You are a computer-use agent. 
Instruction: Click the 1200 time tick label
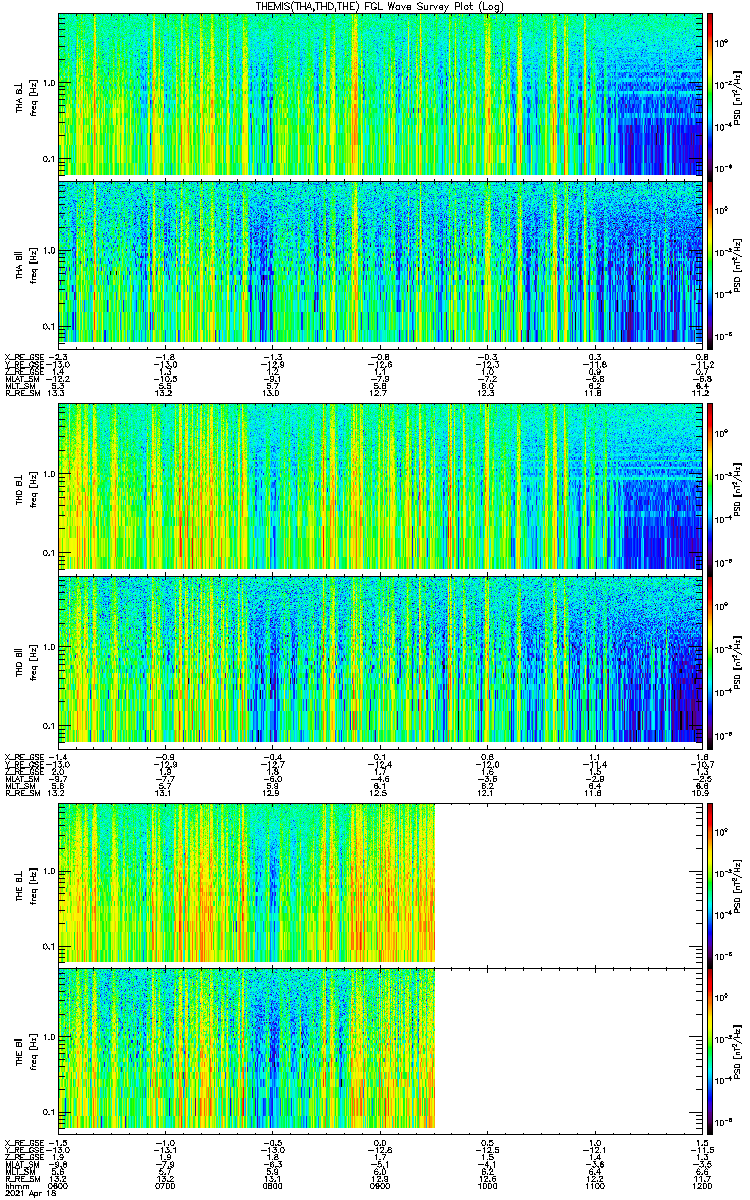(702, 1185)
